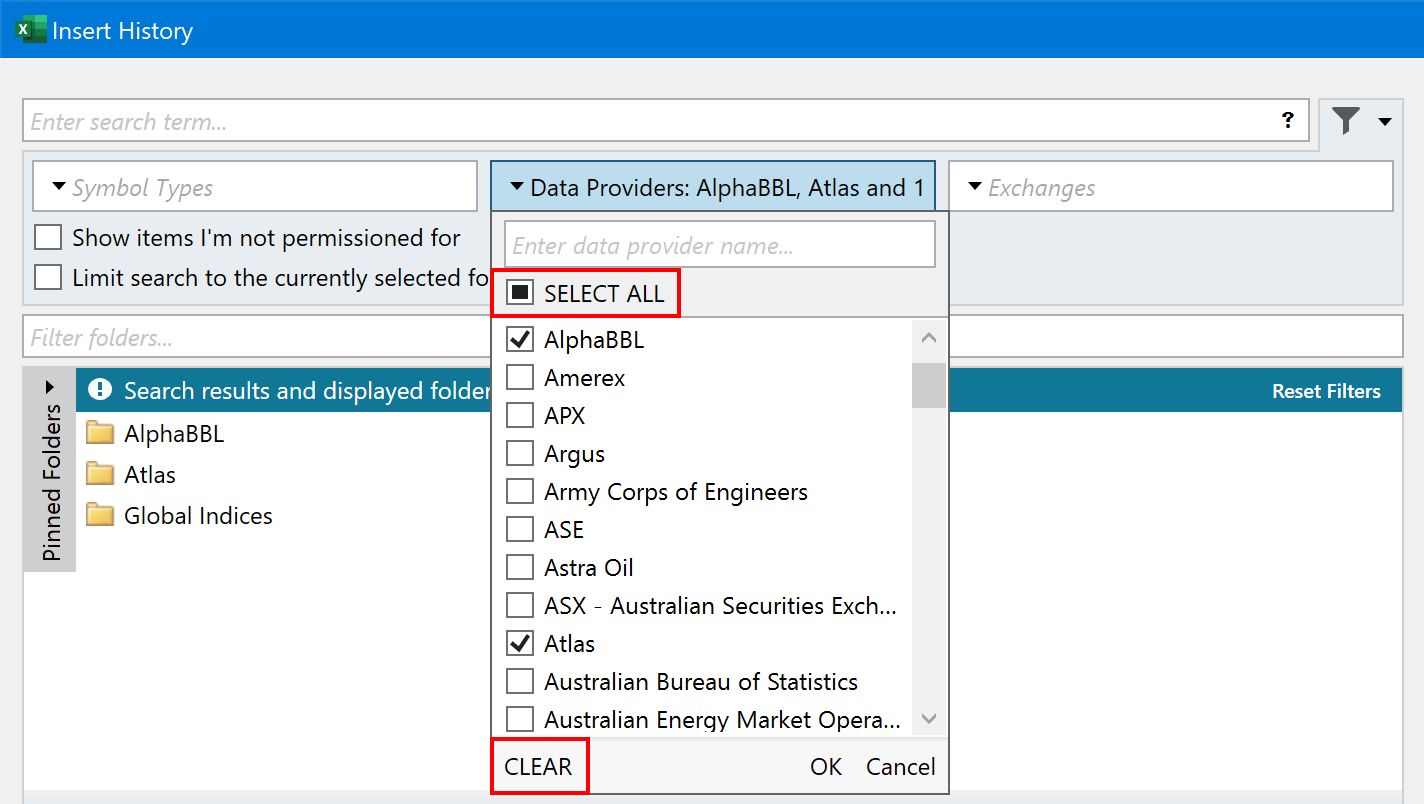
Task: Check the APX provider
Action: [x=520, y=416]
